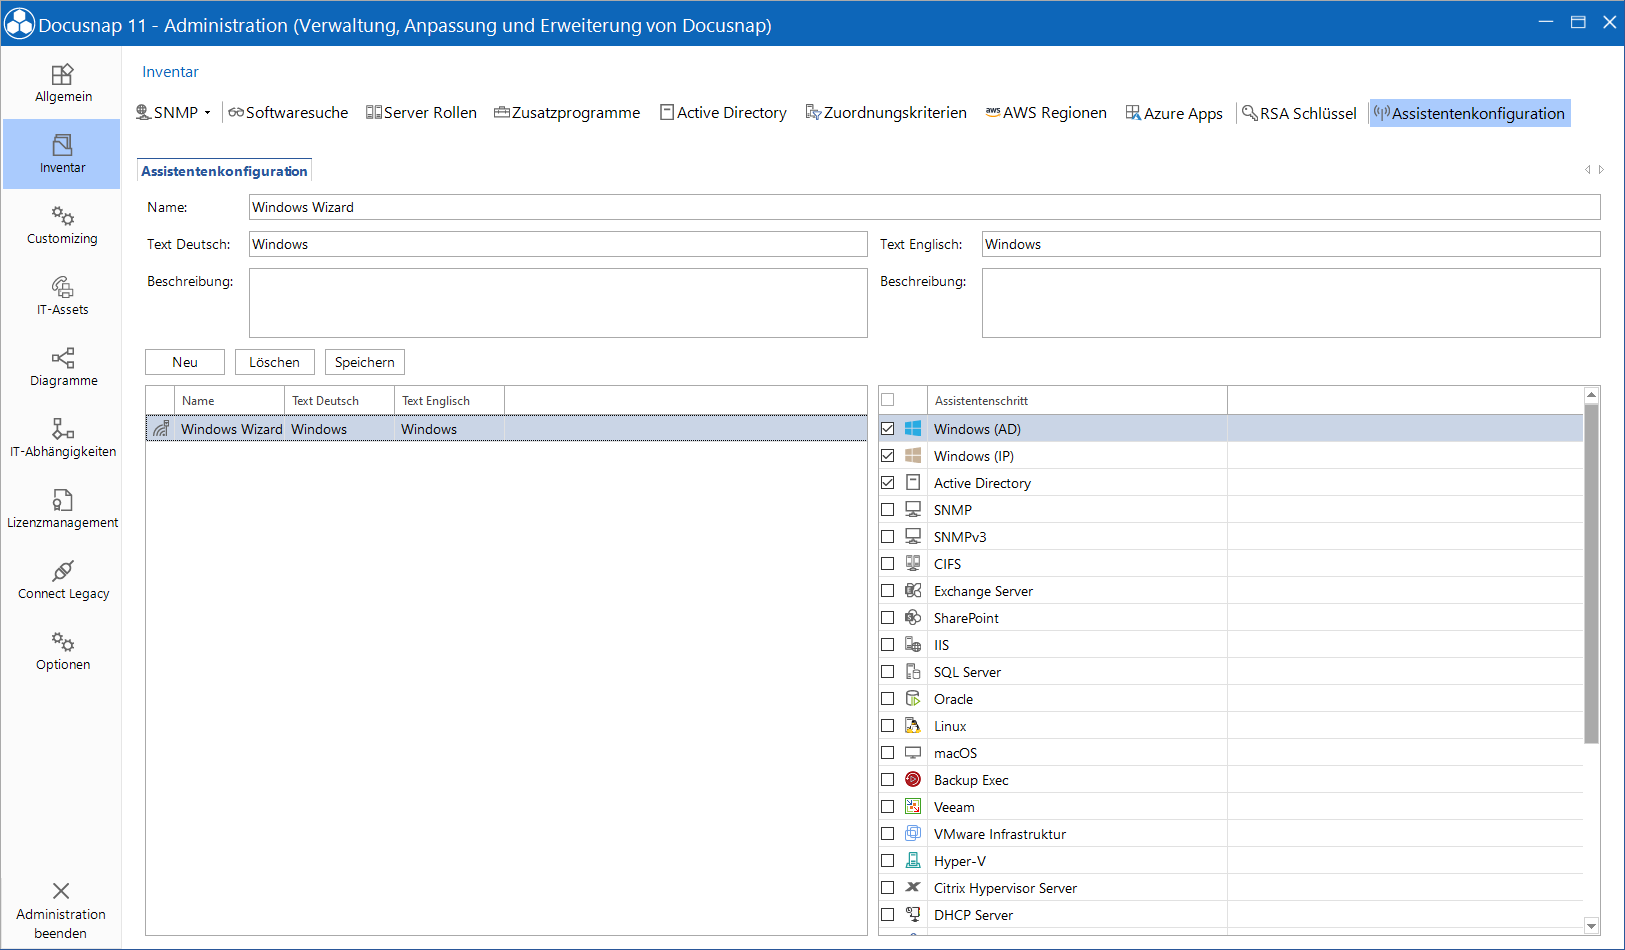Uncheck the Windows (AD) checkbox

887,429
